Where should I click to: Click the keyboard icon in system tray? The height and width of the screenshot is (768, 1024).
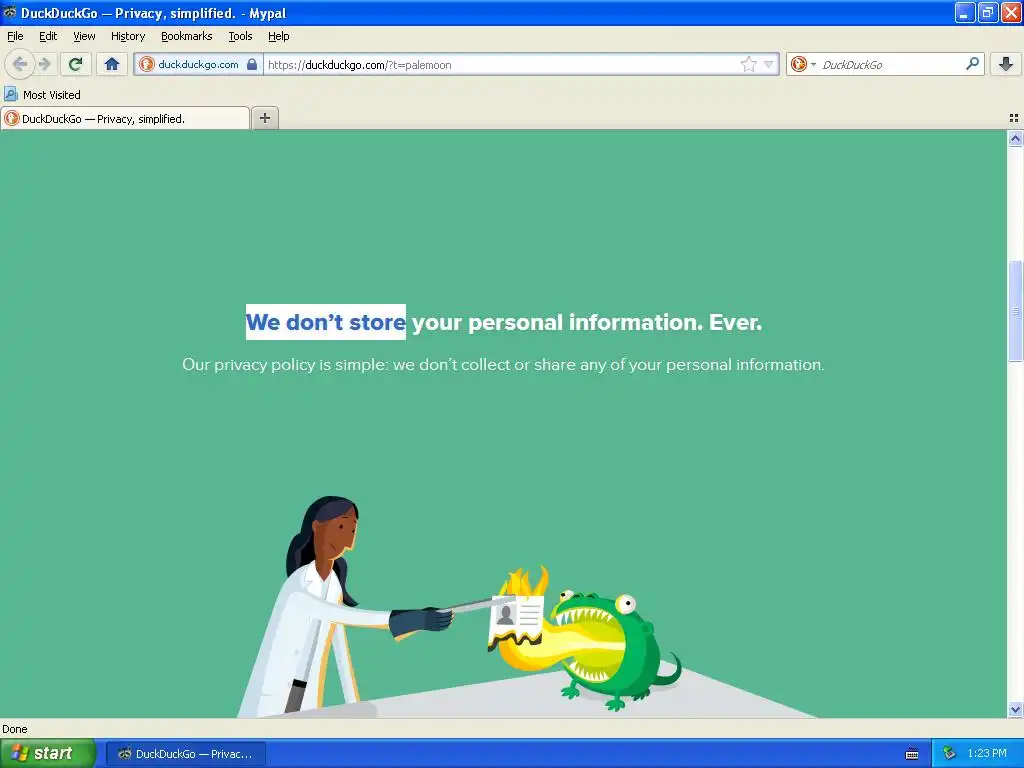click(x=912, y=754)
